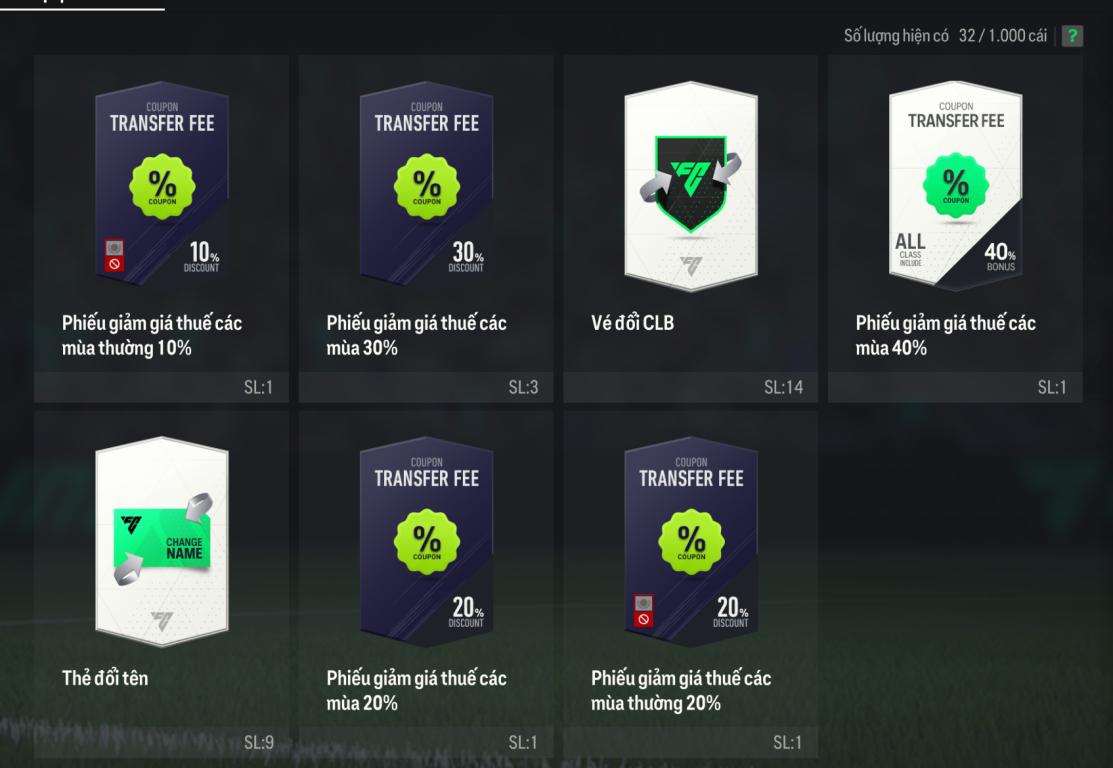Click the green question mark help icon

click(x=1072, y=35)
